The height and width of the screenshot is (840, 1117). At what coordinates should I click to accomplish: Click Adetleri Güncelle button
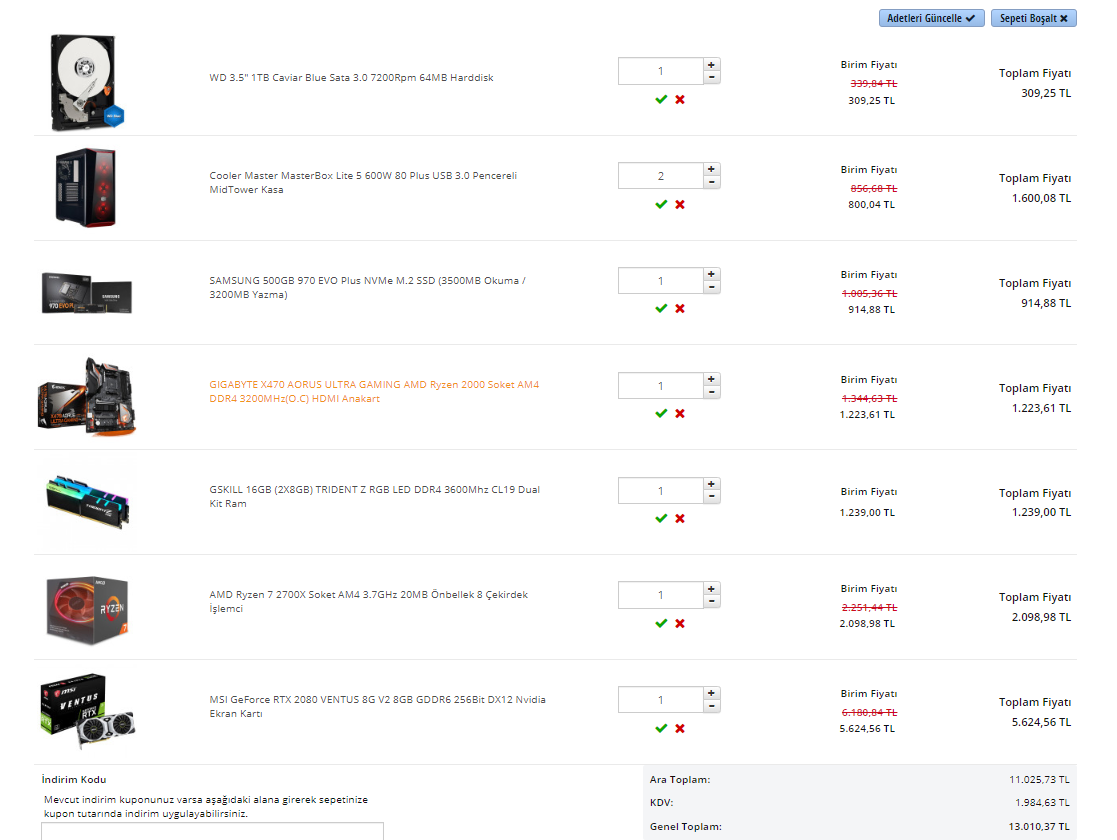(931, 18)
